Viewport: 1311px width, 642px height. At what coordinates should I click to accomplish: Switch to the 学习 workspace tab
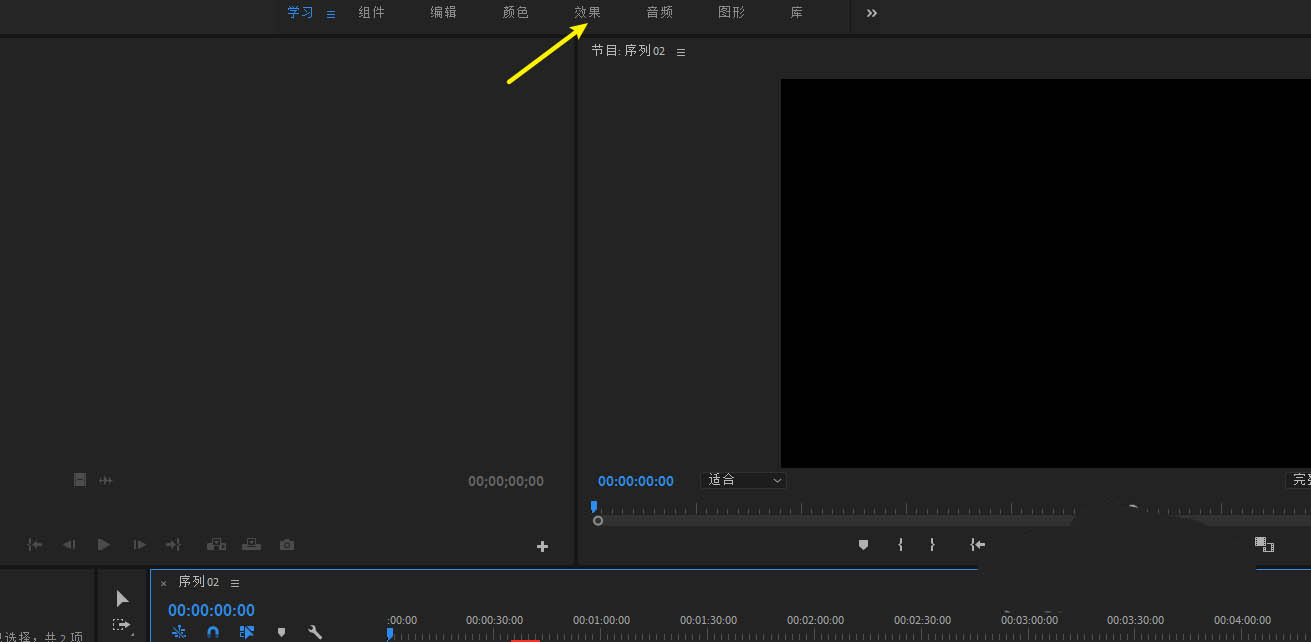[x=300, y=13]
